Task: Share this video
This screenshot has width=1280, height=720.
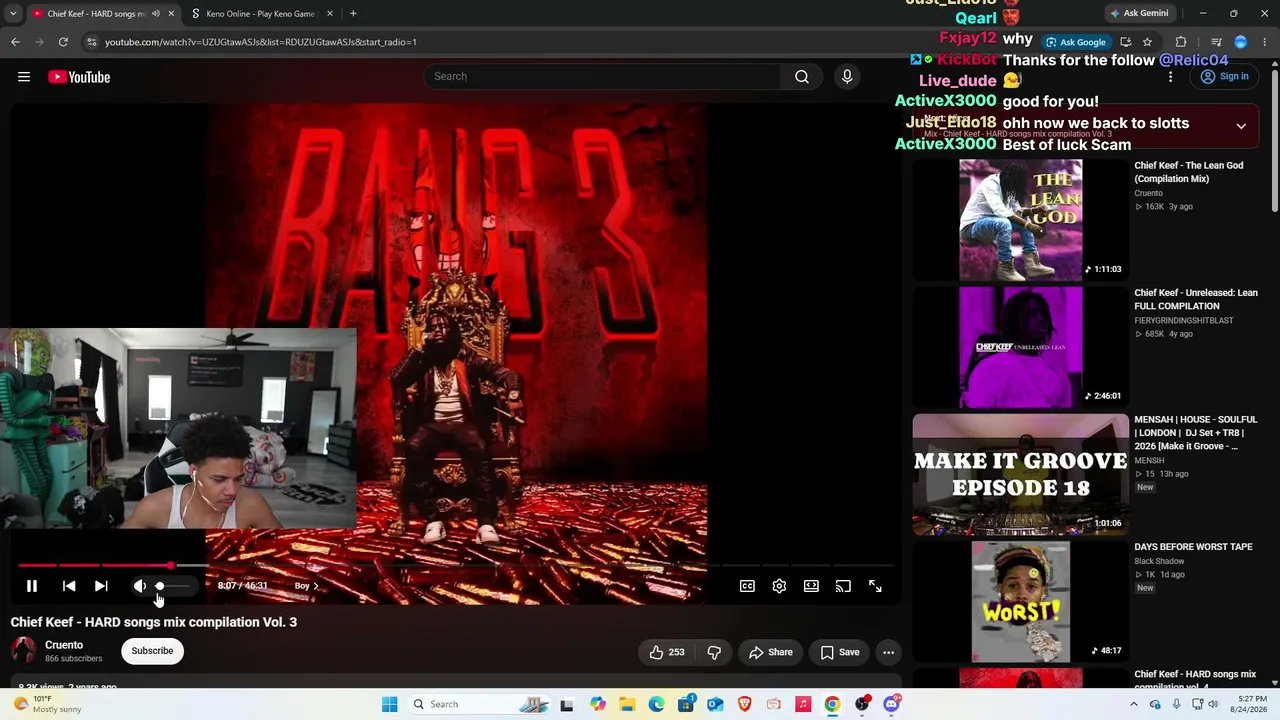Action: 771,652
